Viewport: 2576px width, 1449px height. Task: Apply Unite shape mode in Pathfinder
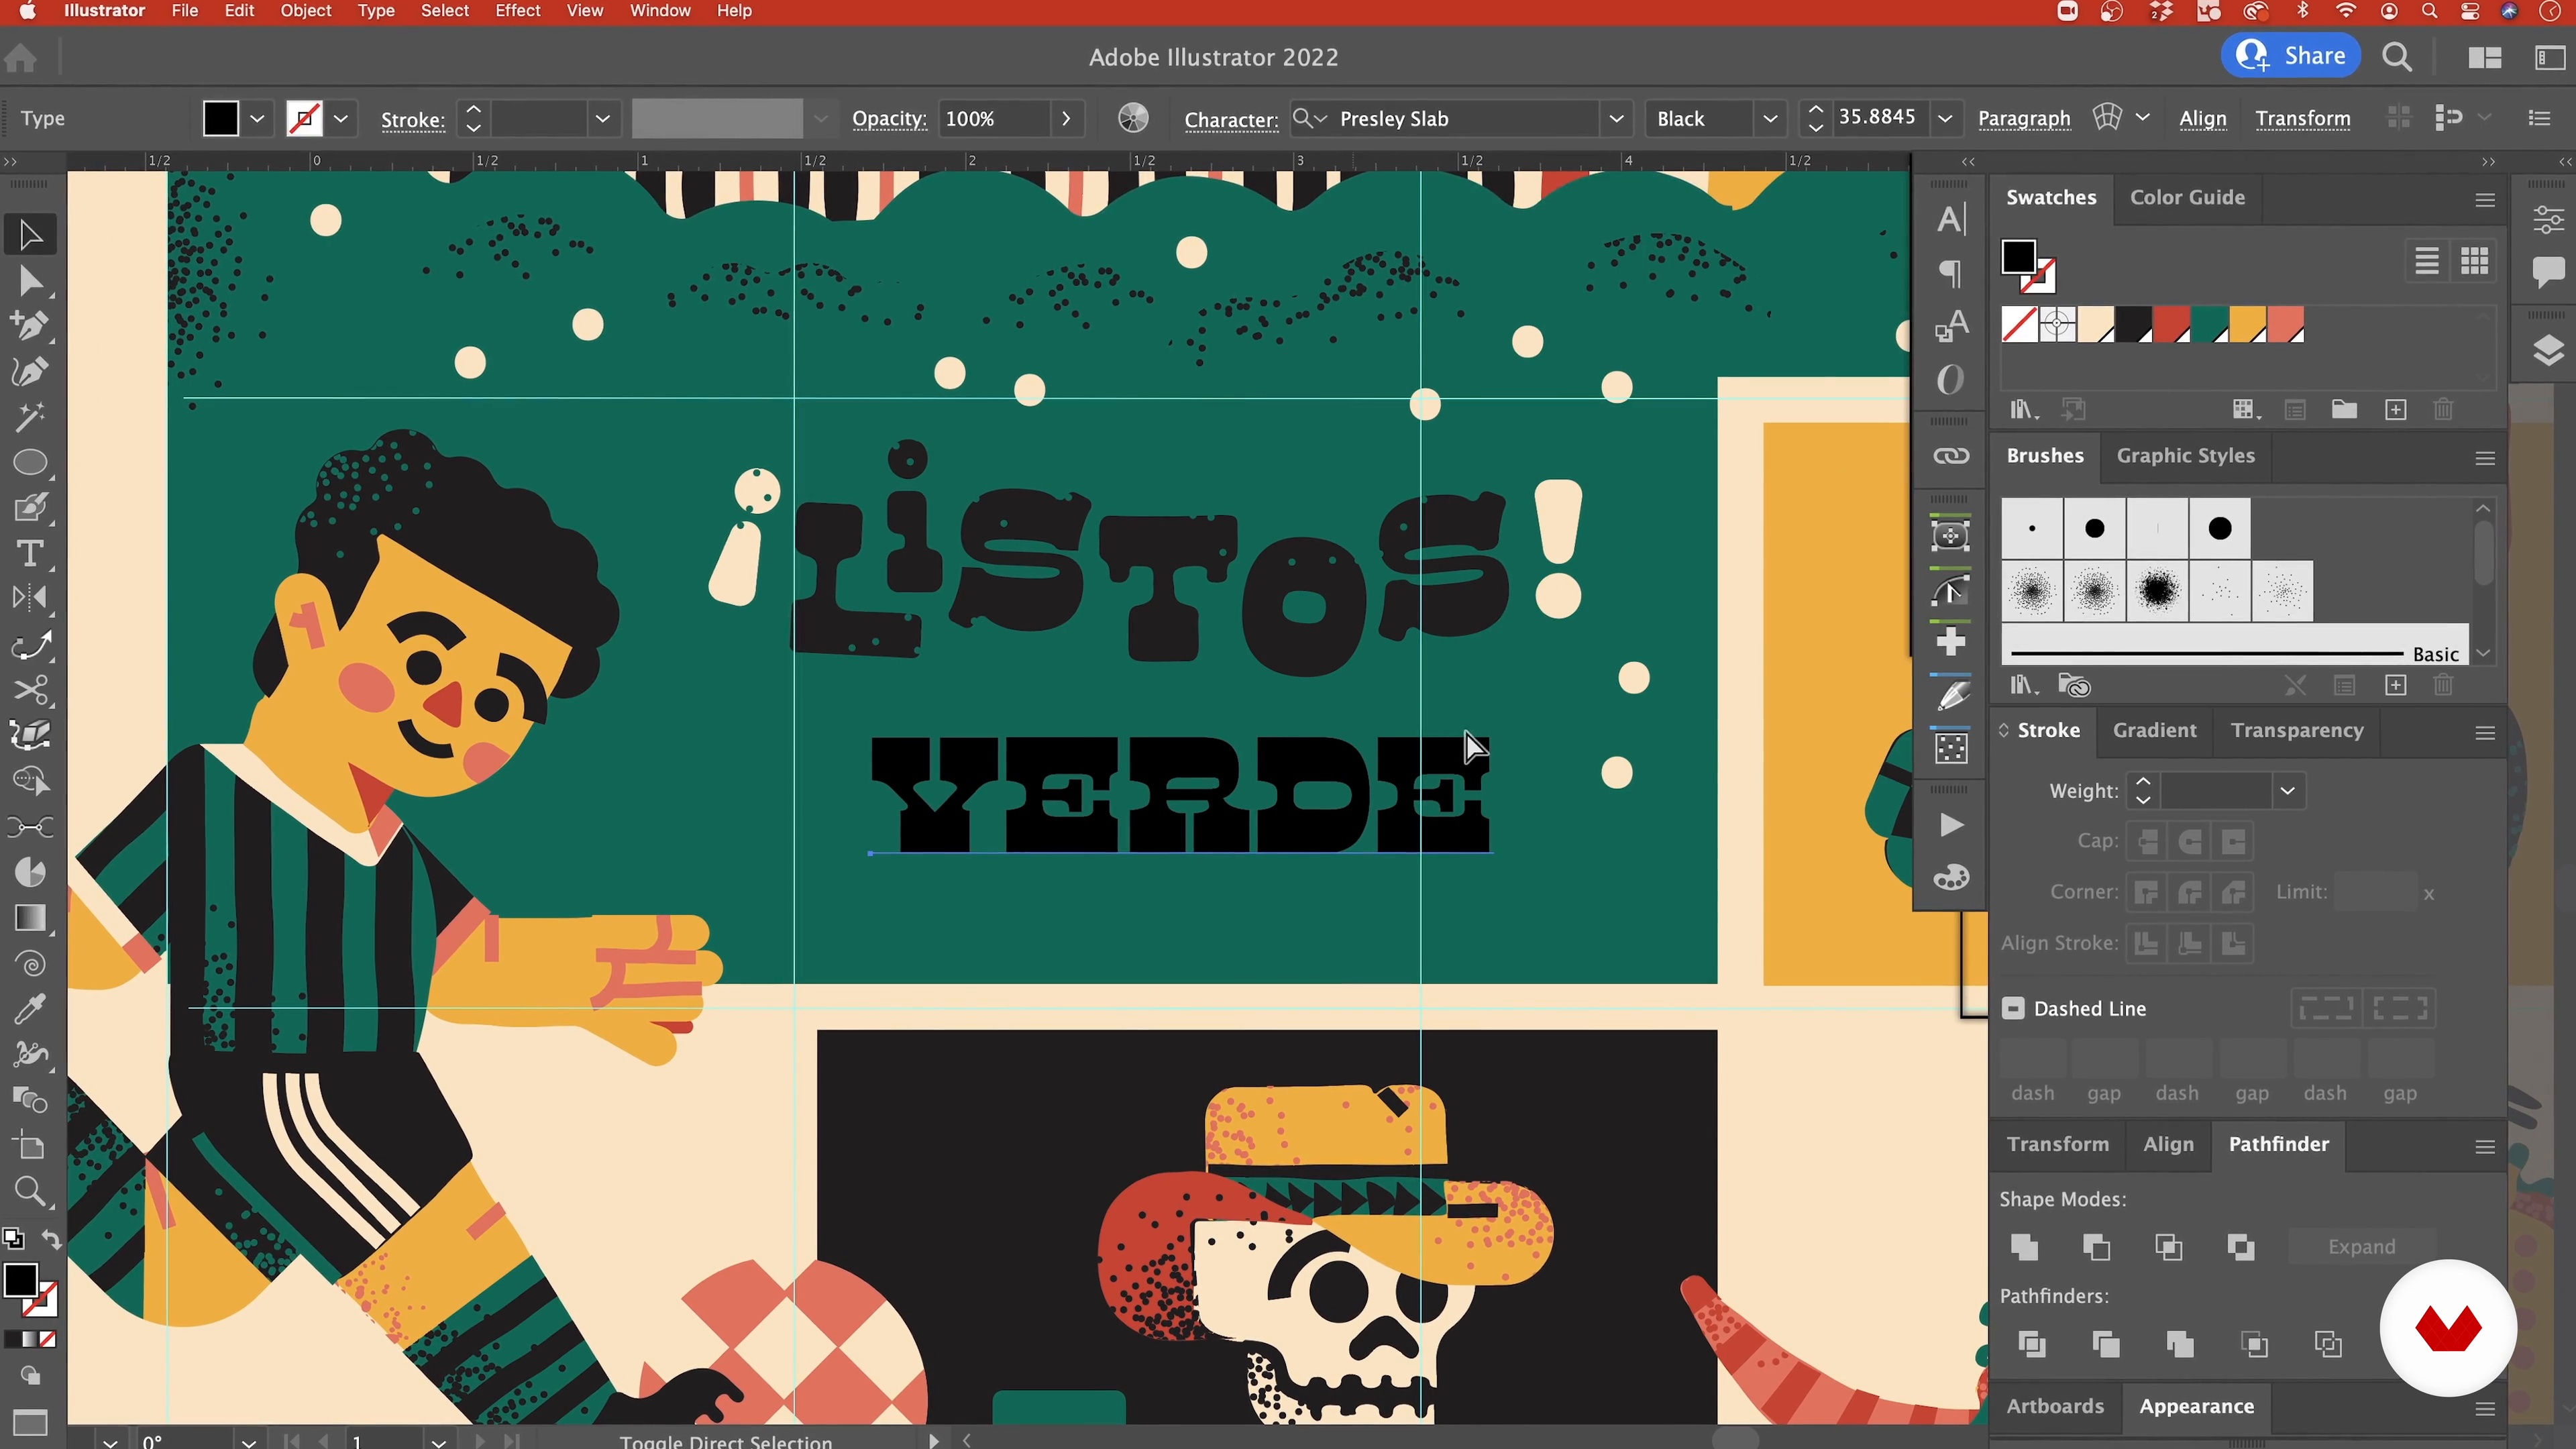click(2024, 1247)
